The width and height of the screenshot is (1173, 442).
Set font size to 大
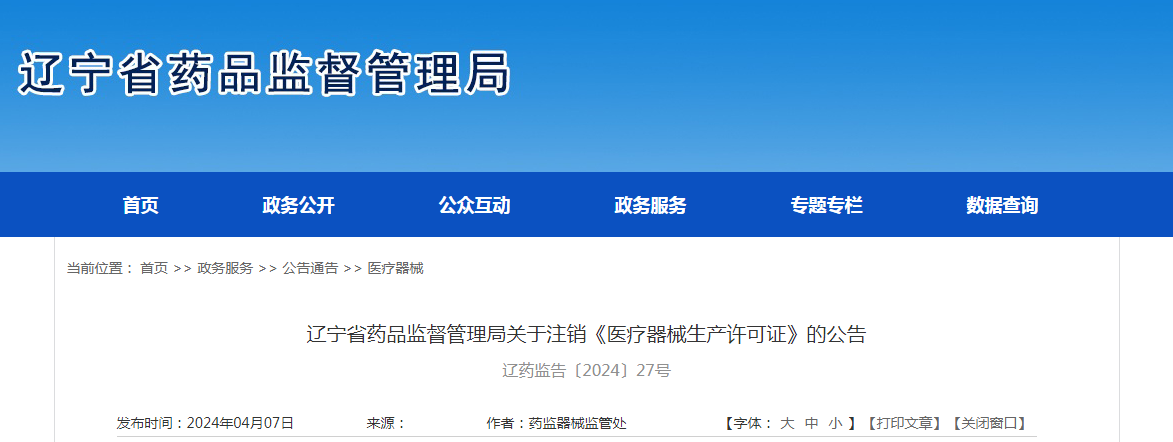pyautogui.click(x=787, y=423)
